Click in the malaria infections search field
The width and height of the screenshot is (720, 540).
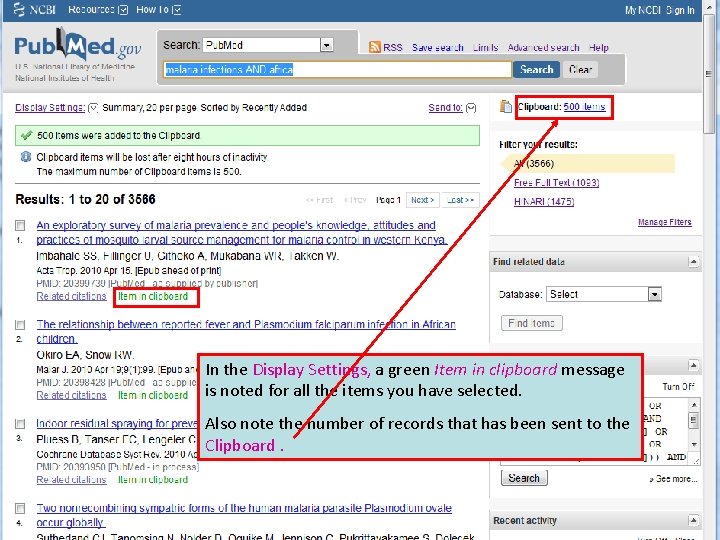[337, 69]
